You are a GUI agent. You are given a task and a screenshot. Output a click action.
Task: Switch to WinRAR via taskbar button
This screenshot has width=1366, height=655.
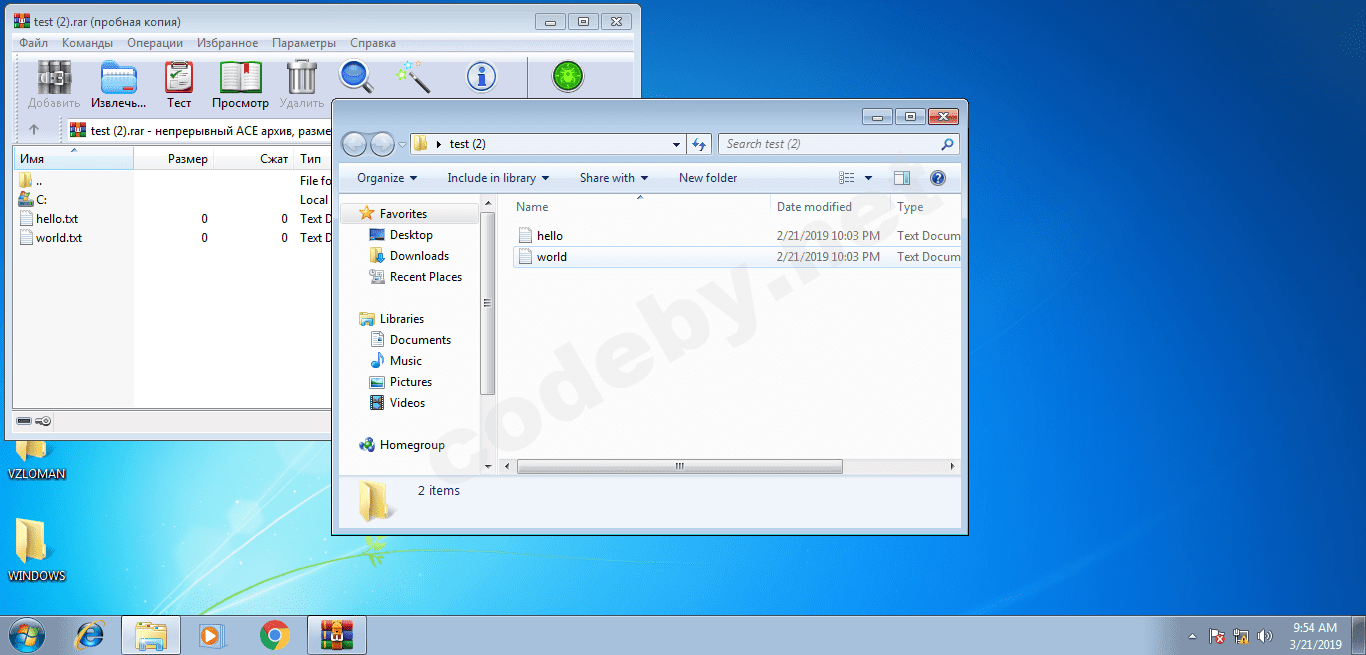pos(337,635)
